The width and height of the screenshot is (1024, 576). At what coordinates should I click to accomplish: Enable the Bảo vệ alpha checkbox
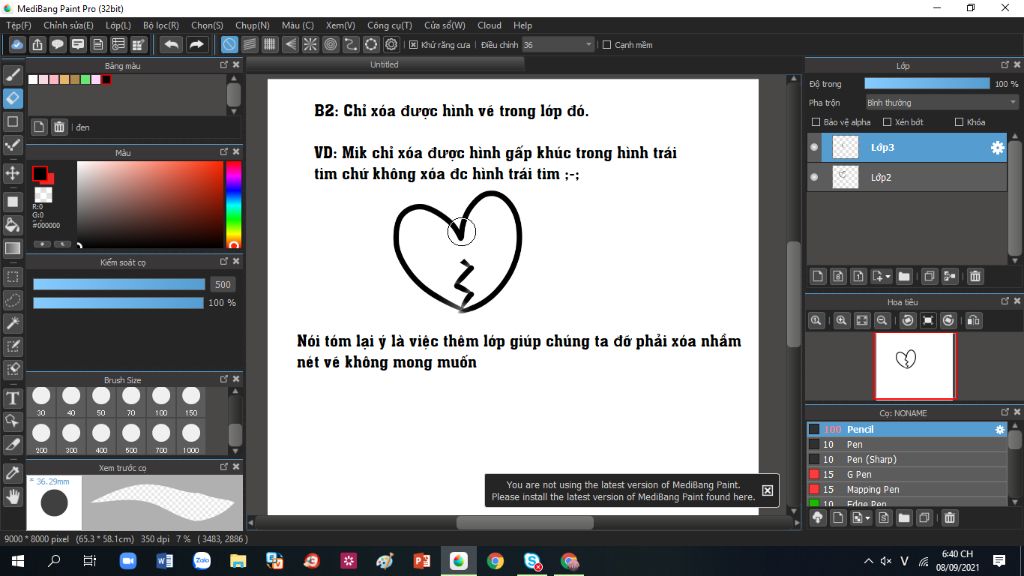tap(816, 122)
